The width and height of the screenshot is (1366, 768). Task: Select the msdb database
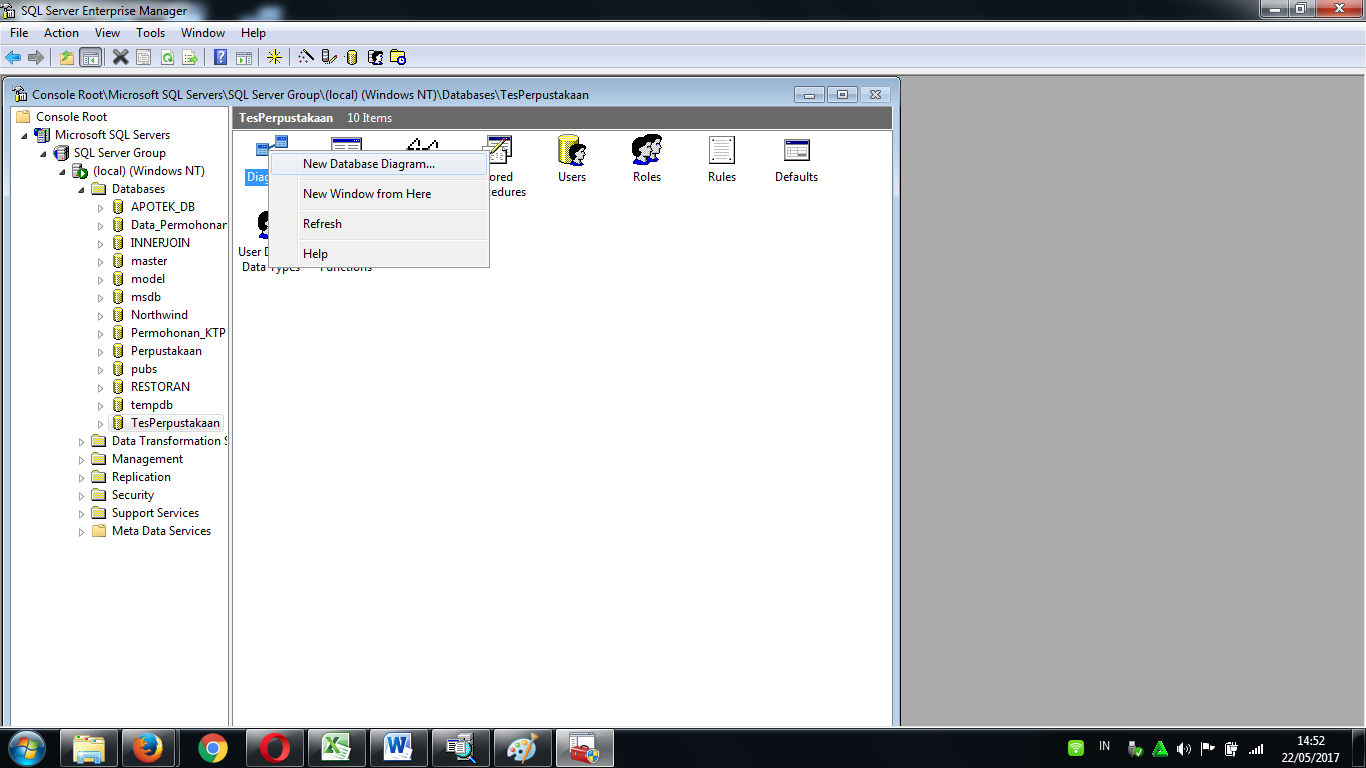[146, 297]
